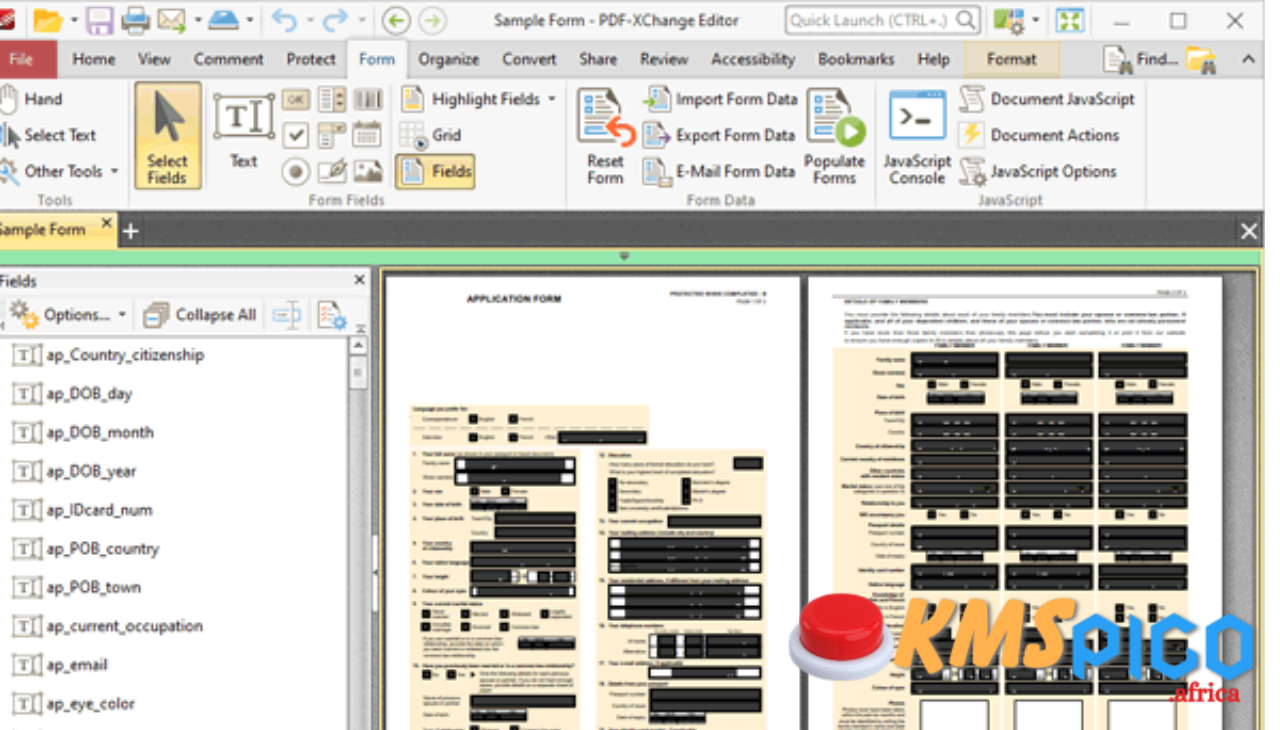Close the Fields pane

(359, 281)
